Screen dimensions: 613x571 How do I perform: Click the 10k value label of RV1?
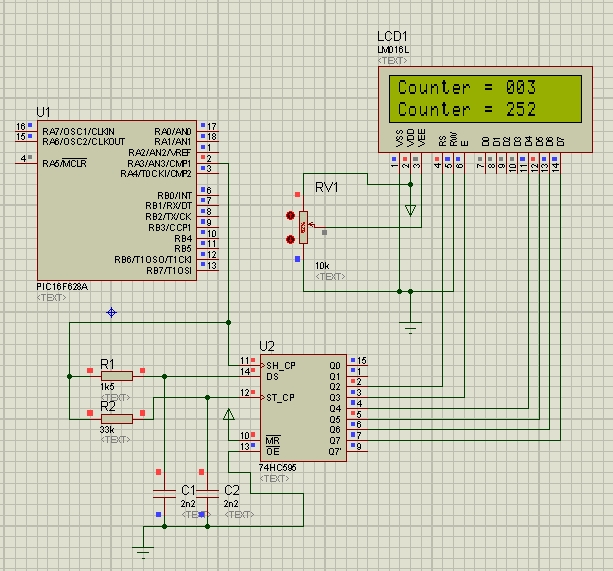click(322, 266)
